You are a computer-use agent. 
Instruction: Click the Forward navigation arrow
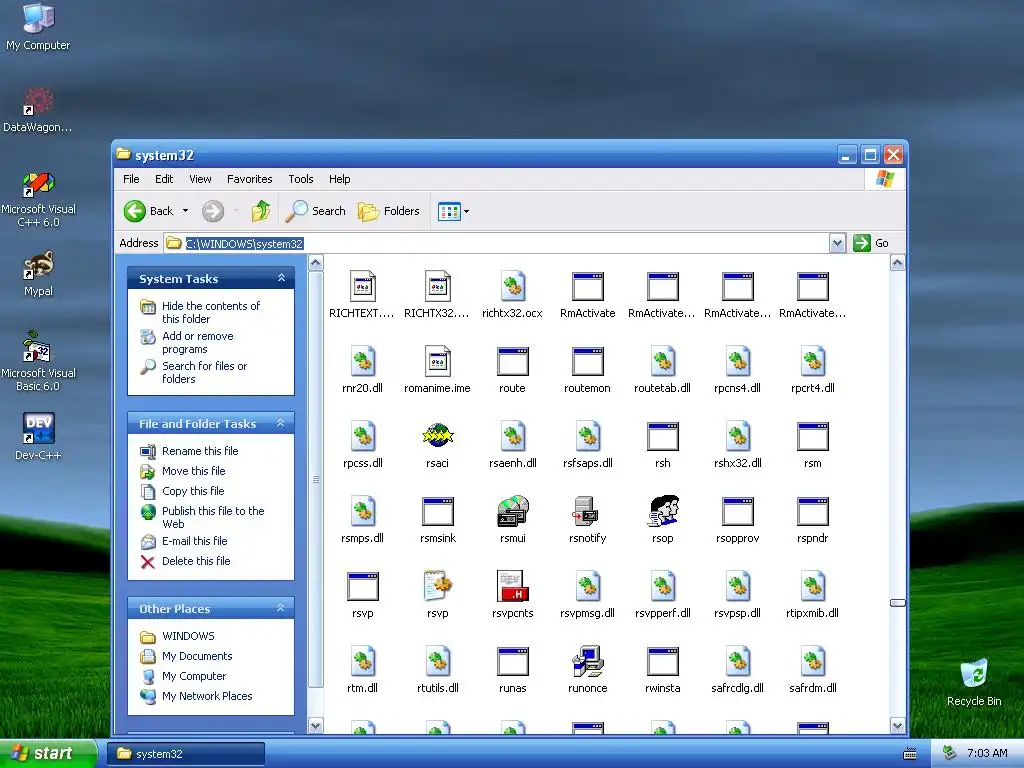pos(213,211)
